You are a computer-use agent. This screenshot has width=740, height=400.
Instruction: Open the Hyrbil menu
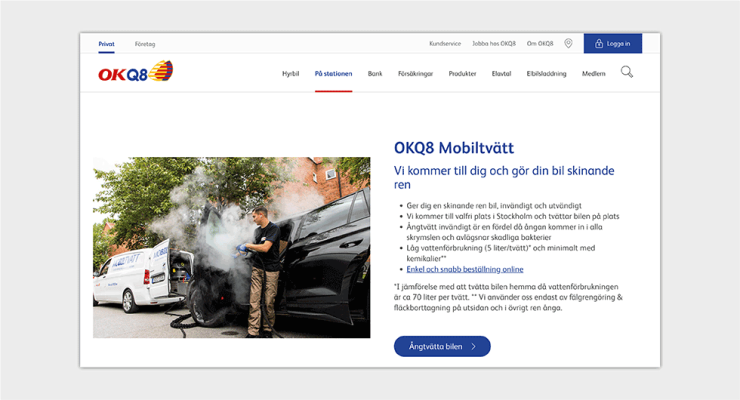(291, 74)
